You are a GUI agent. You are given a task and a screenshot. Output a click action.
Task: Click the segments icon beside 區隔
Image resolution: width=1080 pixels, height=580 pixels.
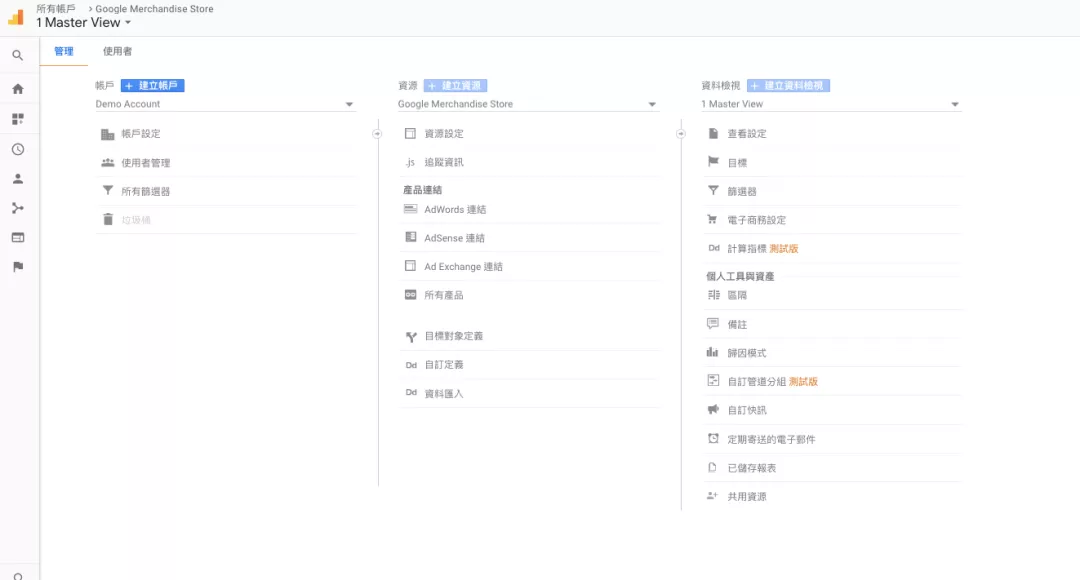714,295
